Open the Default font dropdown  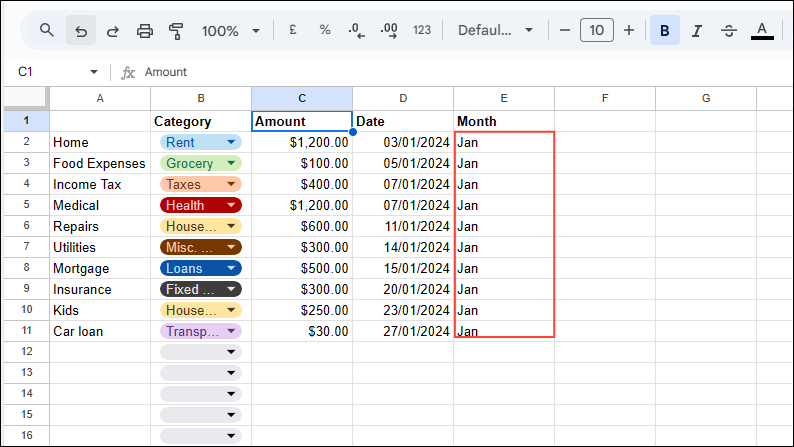(x=495, y=30)
